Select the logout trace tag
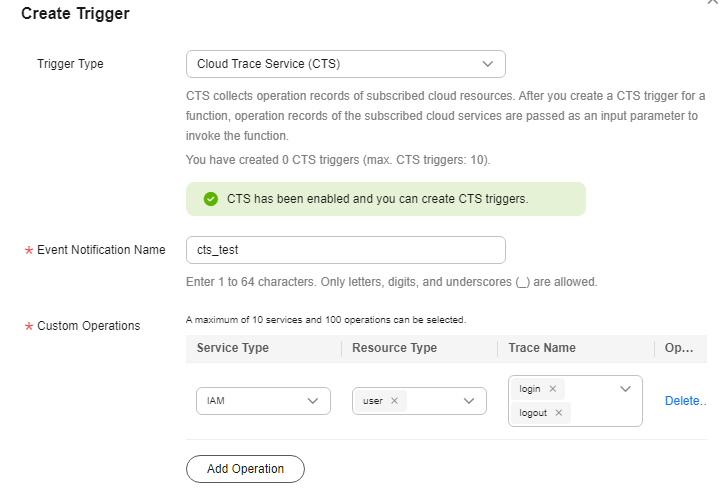Screen dimensions: 727x491 (x=533, y=413)
